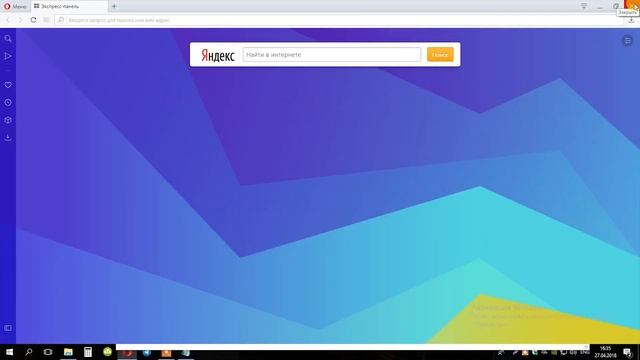Click the magnifier icon inside the address bar
The height and width of the screenshot is (360, 640).
click(61, 20)
